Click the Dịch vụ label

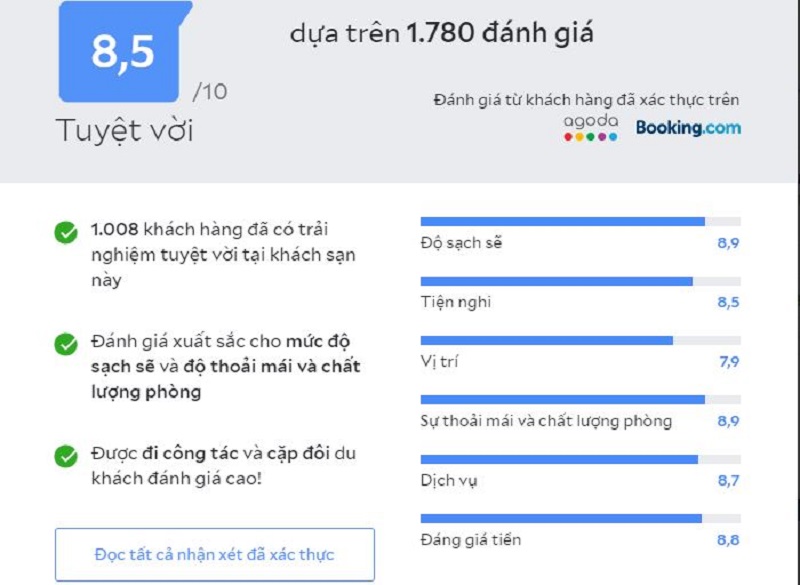tap(449, 481)
